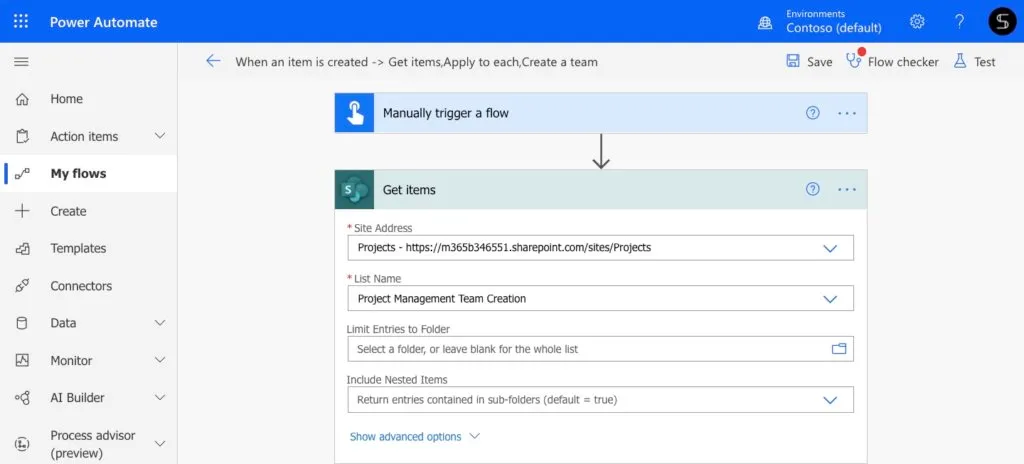1024x464 pixels.
Task: Click the Templates icon
Action: [x=22, y=248]
